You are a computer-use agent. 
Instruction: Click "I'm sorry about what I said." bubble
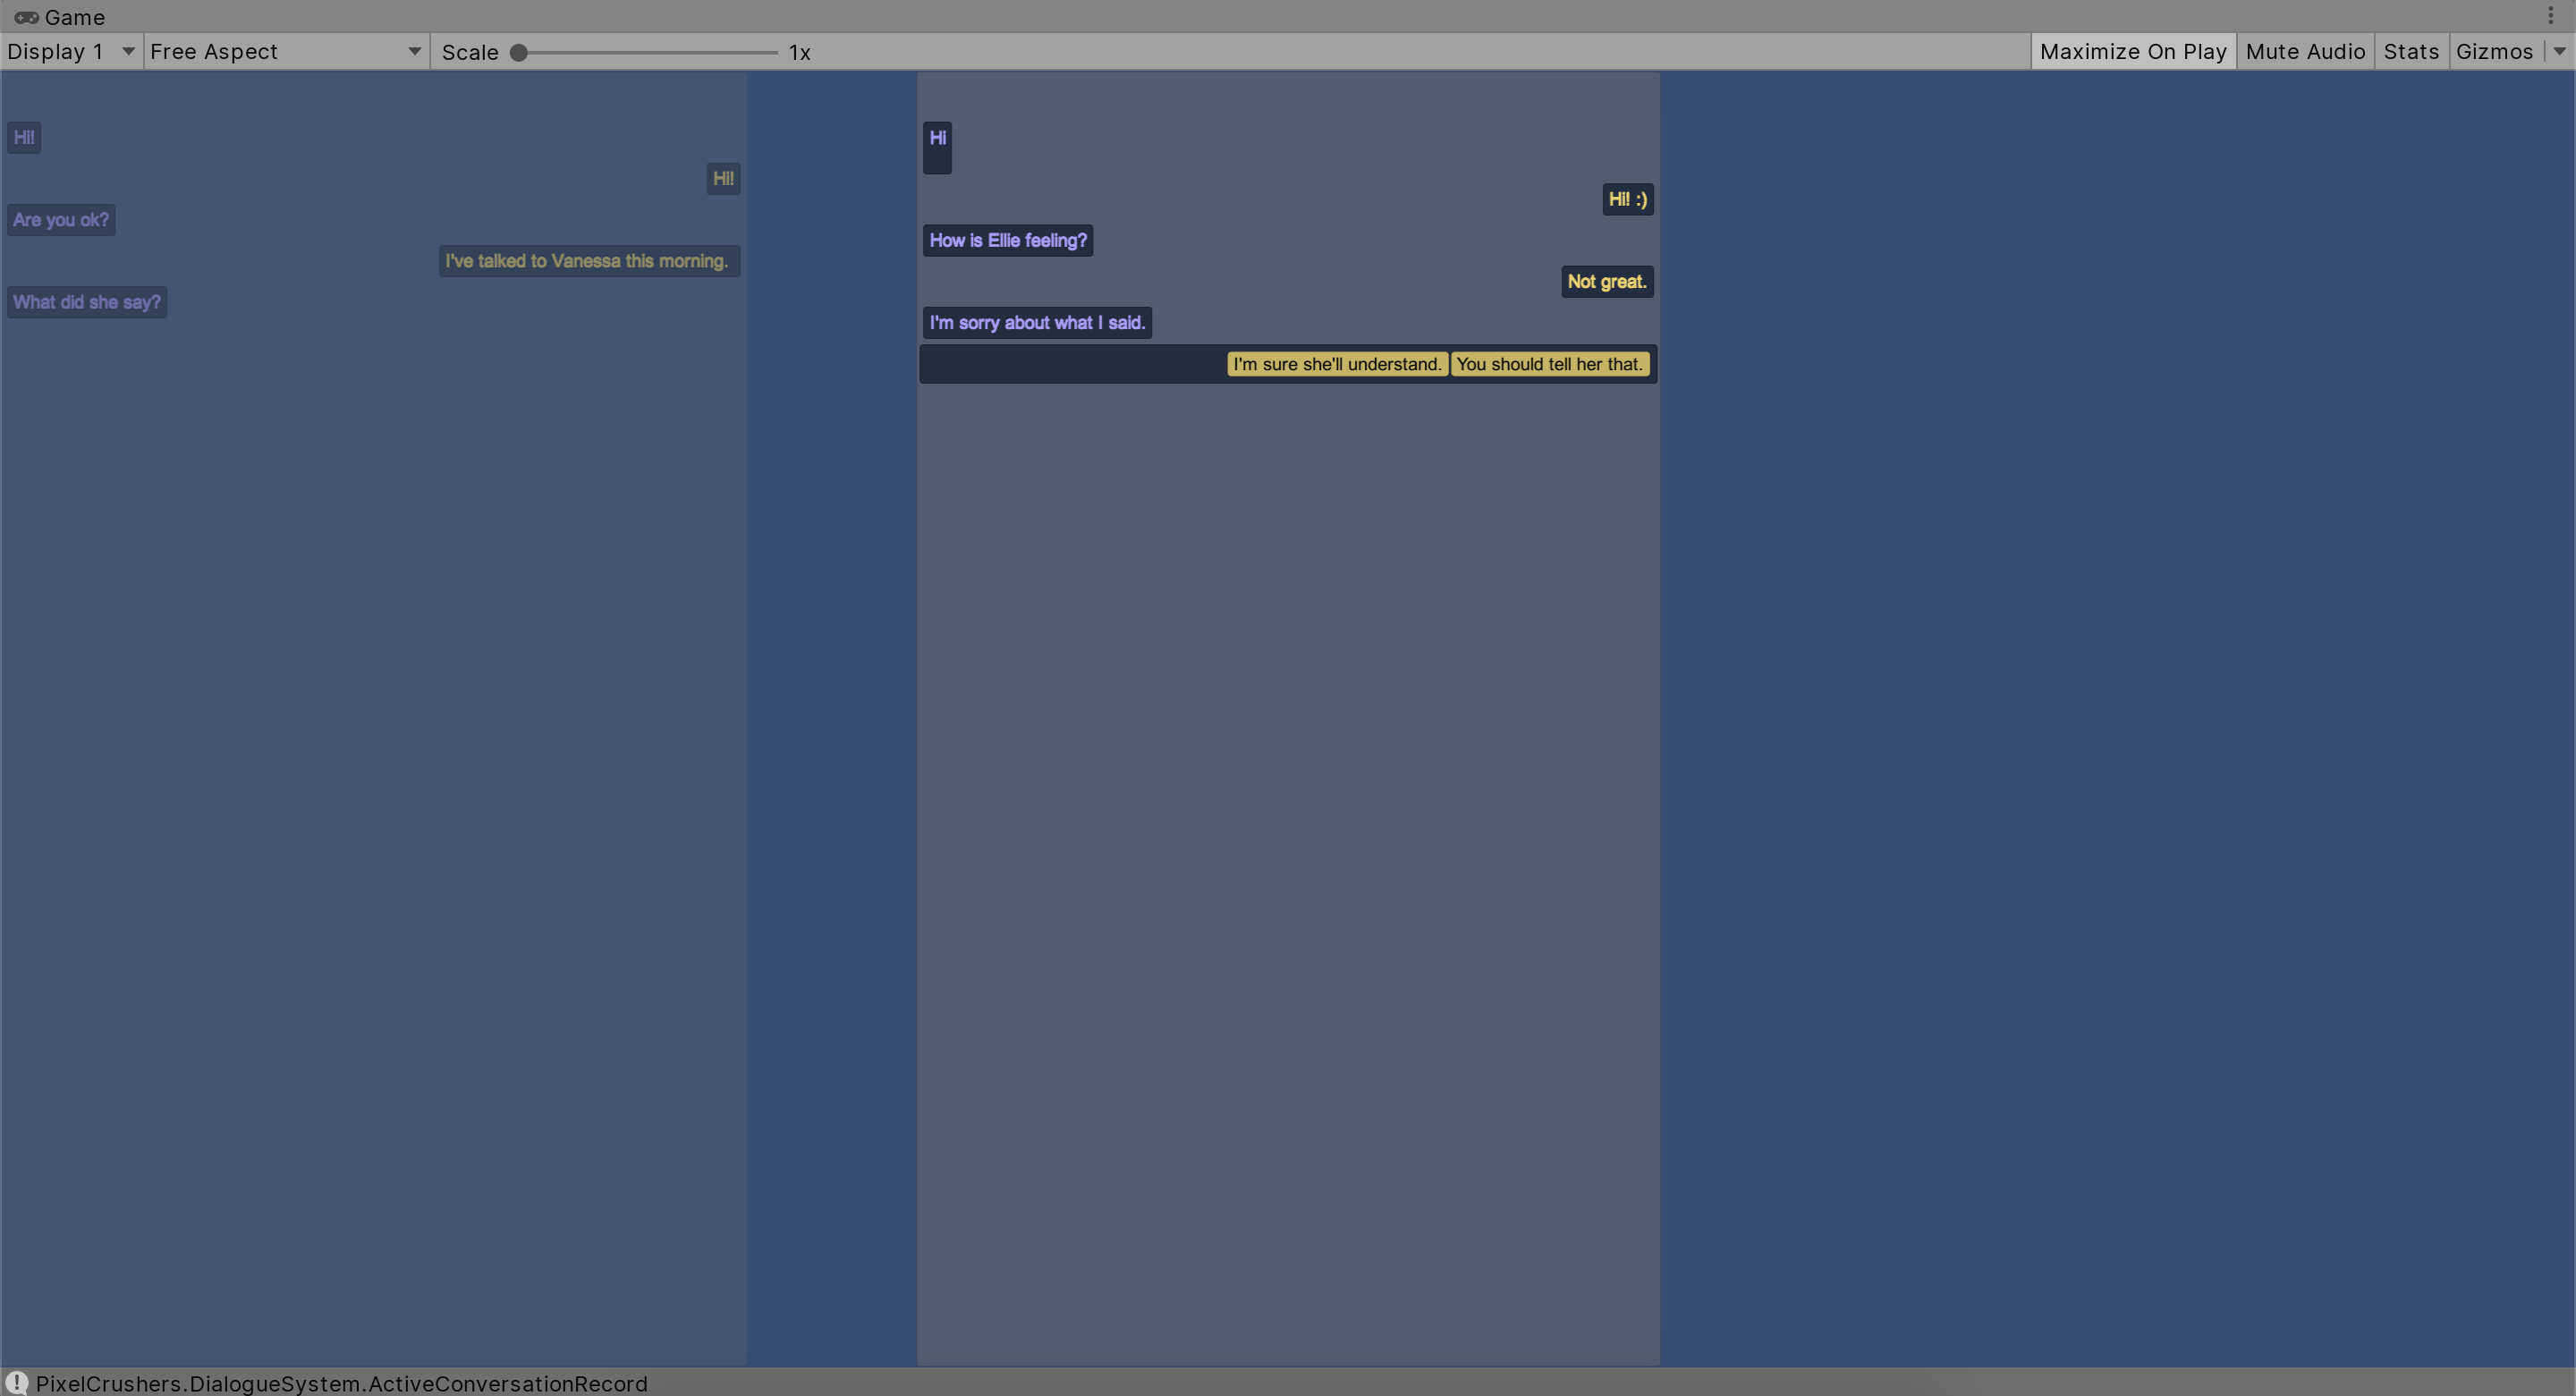1036,323
